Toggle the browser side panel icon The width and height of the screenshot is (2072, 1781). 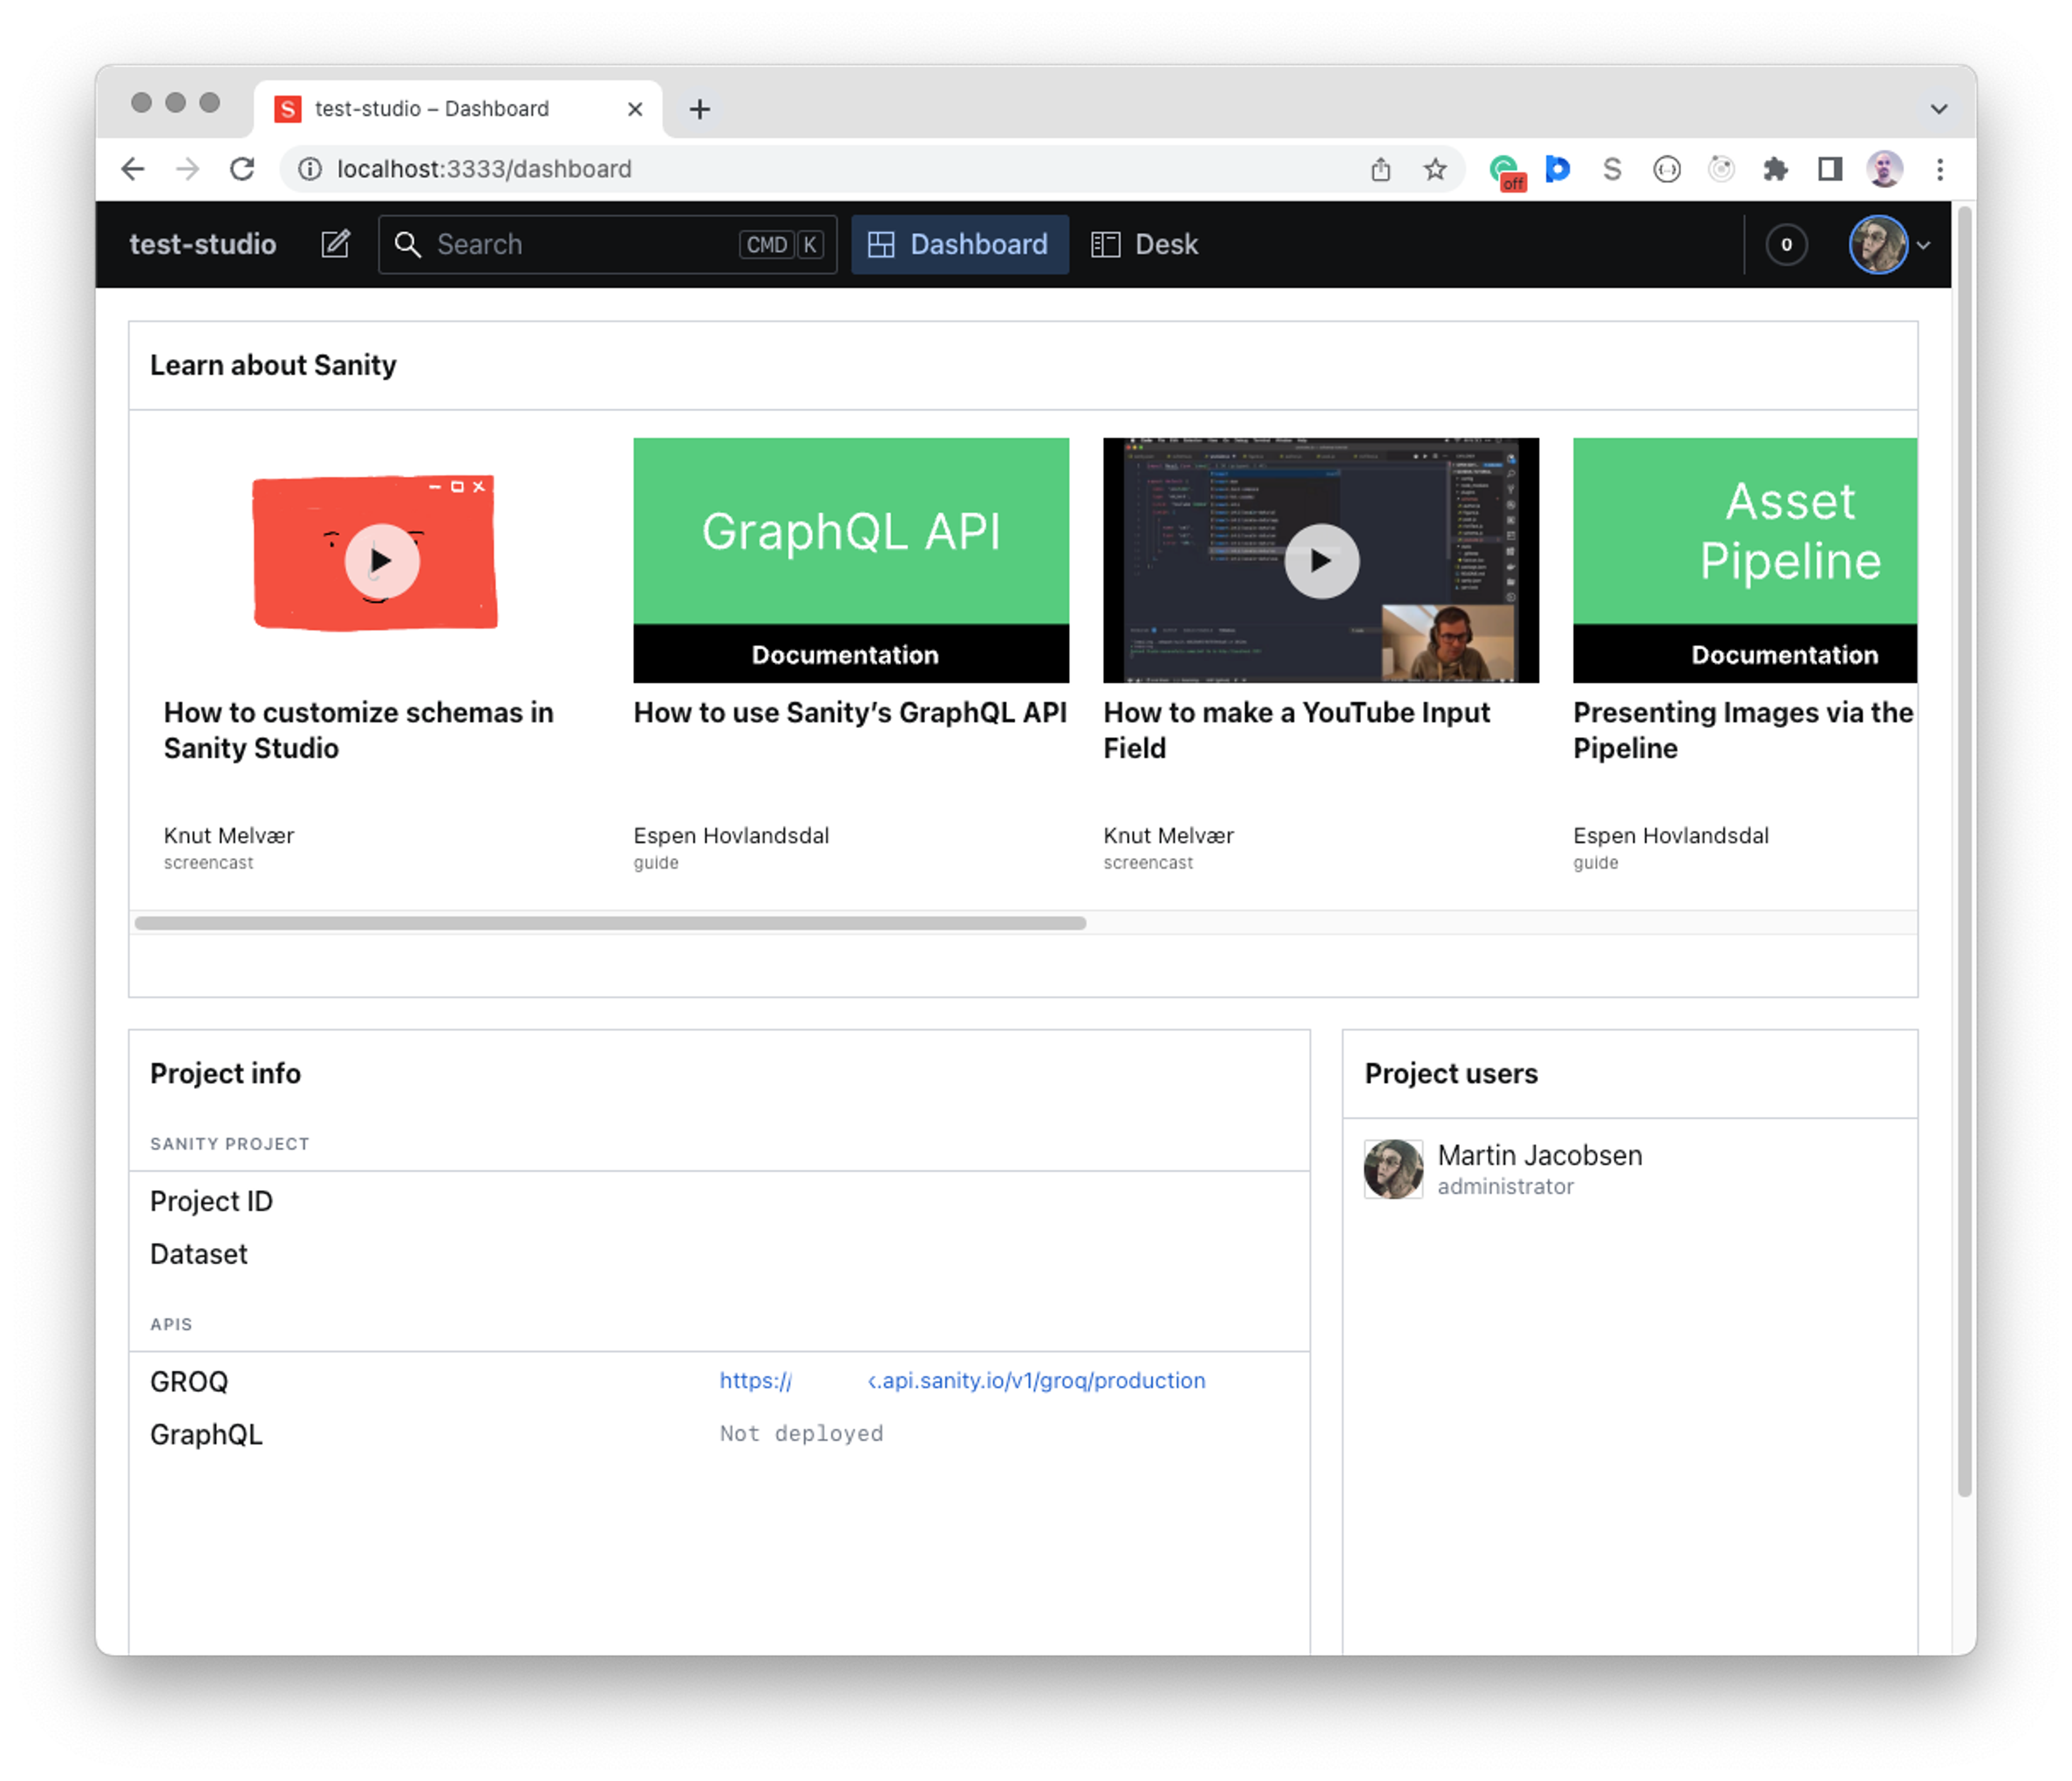coord(1830,169)
